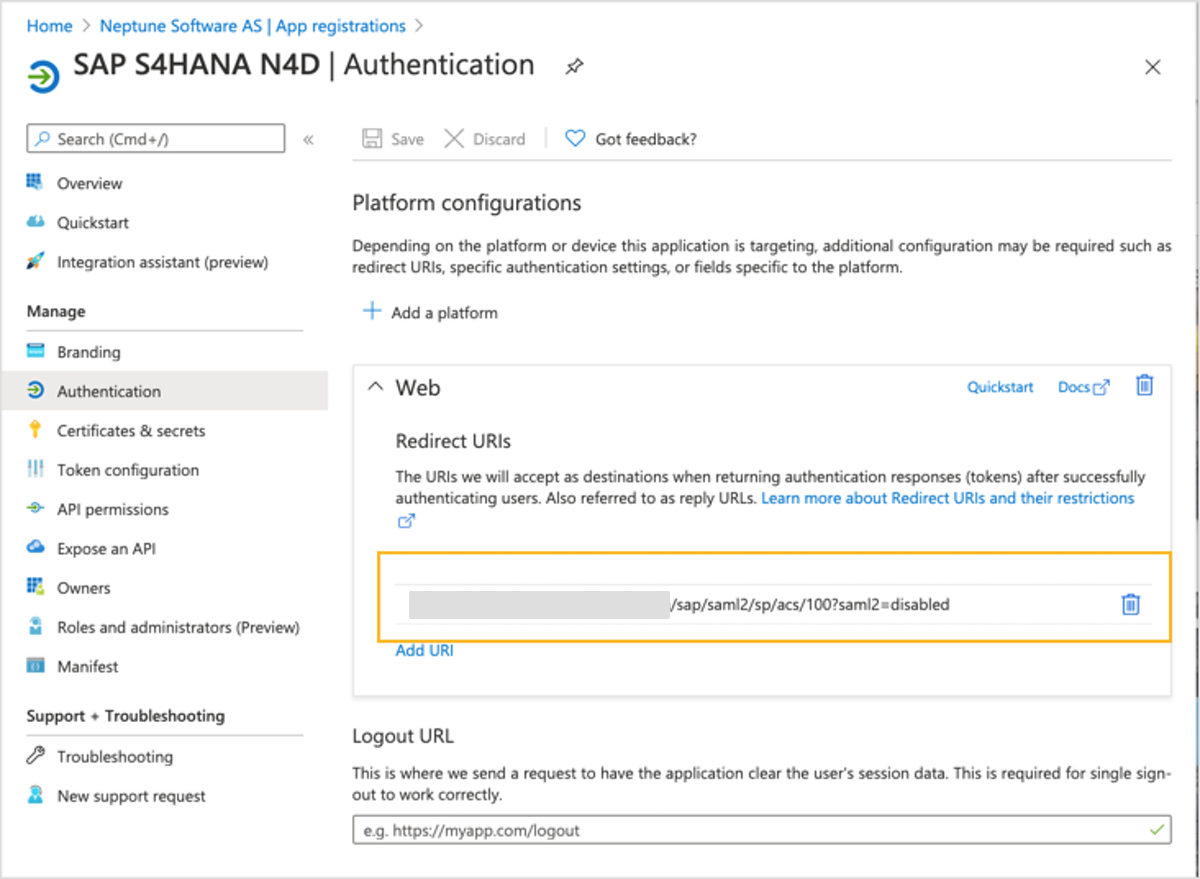
Task: Pin the SAP S4HANA N4D blade
Action: (574, 67)
